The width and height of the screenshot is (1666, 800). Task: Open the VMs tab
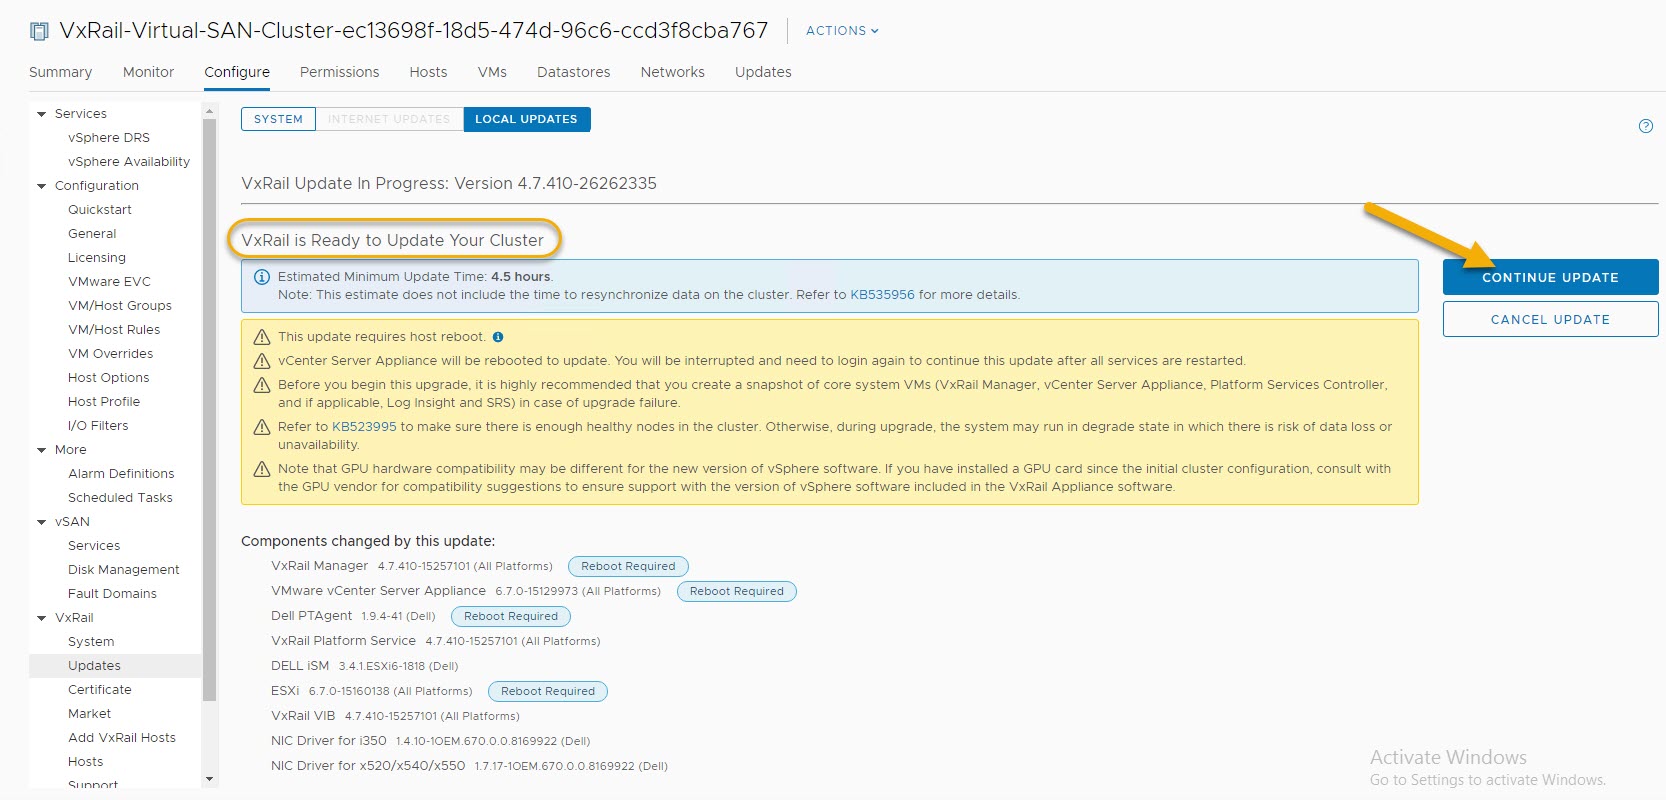click(492, 72)
